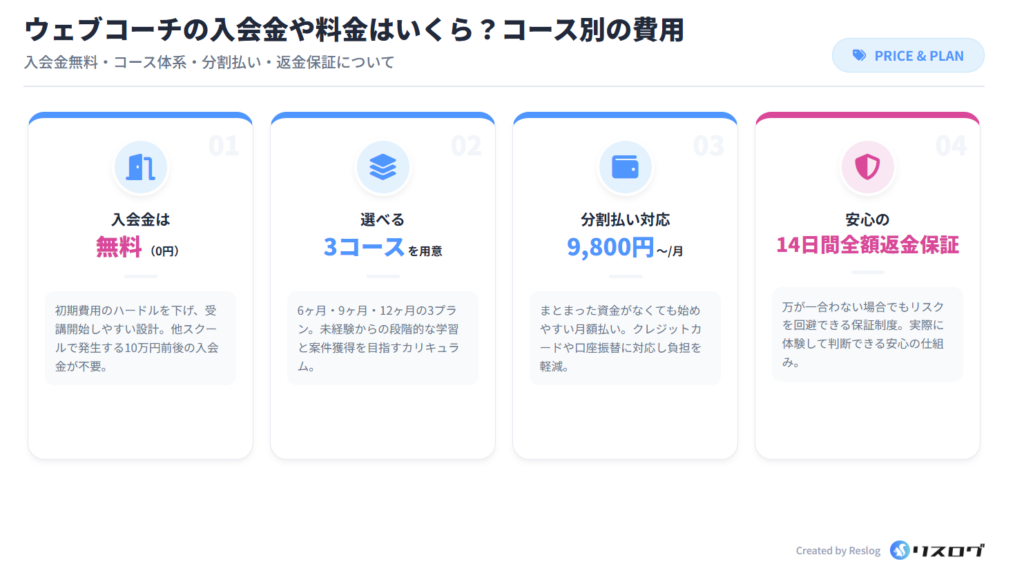Click the 02 card number label

tap(466, 146)
